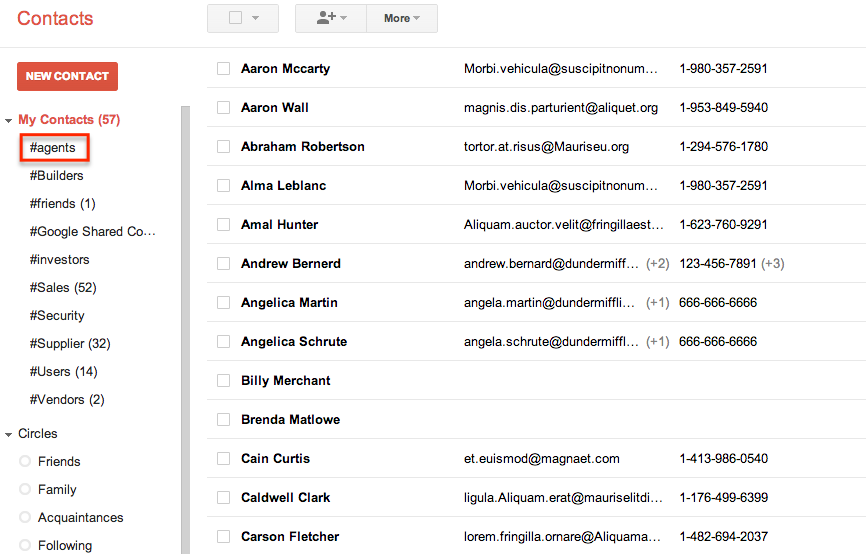The image size is (866, 554).
Task: Check the box for Cain Curtis
Action: point(223,458)
